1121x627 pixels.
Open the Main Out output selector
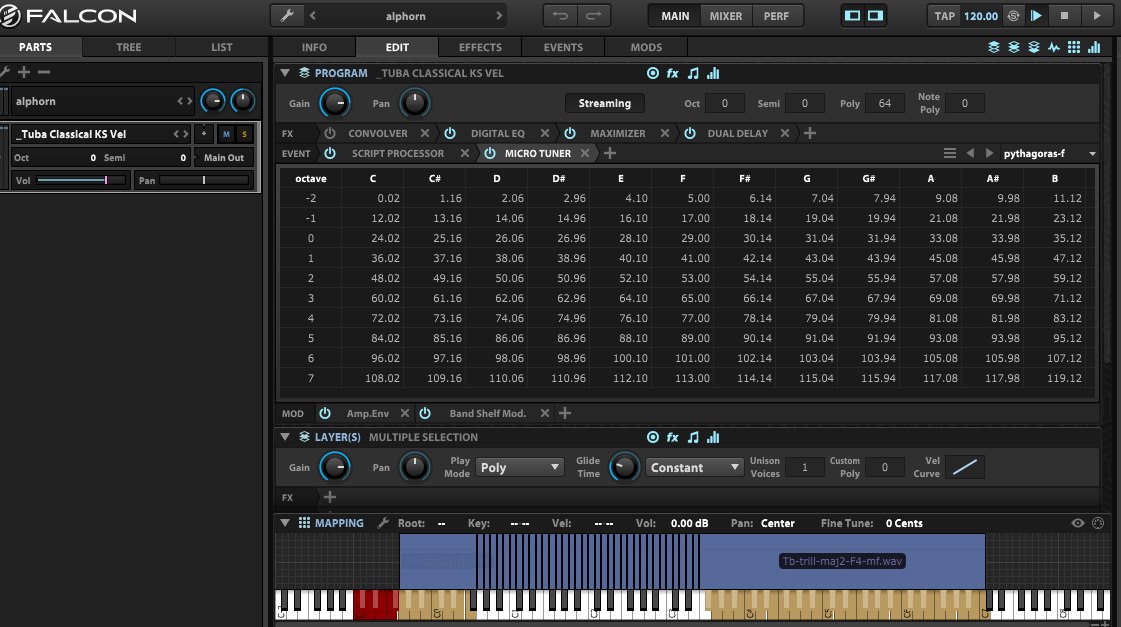224,158
